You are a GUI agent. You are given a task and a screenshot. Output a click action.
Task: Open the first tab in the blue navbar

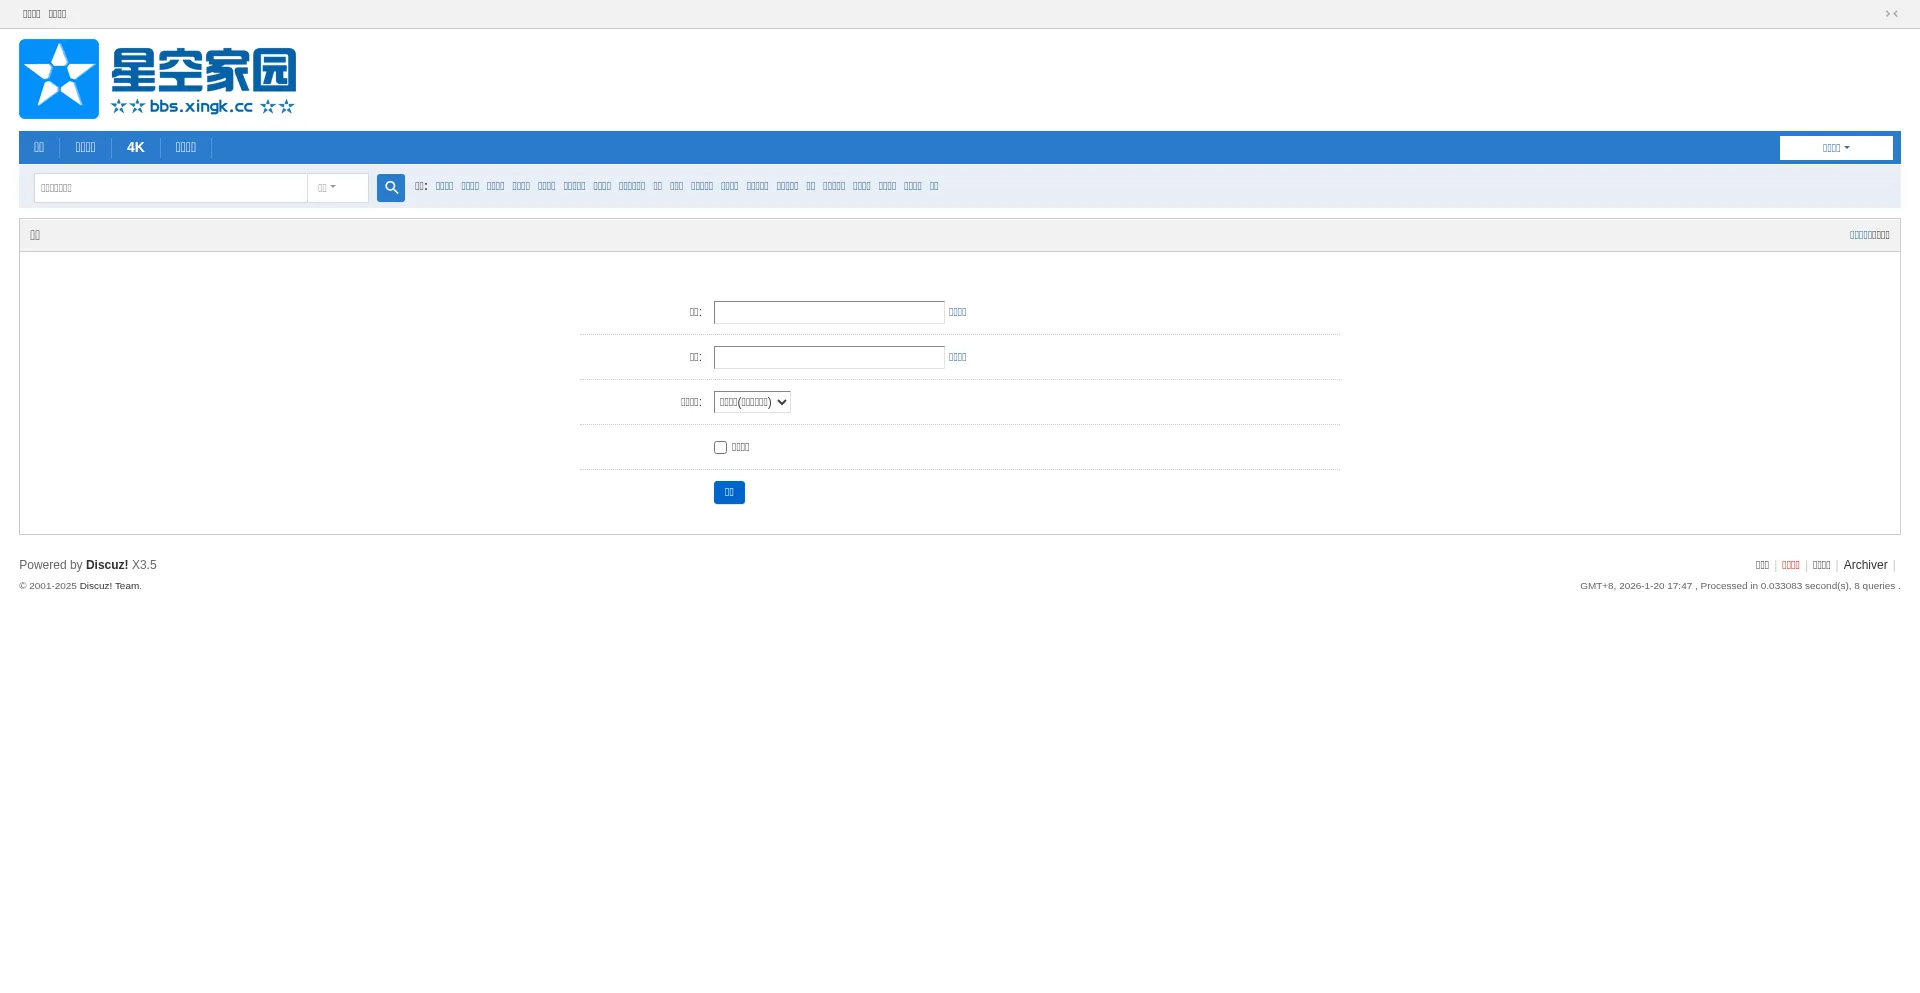click(x=39, y=148)
